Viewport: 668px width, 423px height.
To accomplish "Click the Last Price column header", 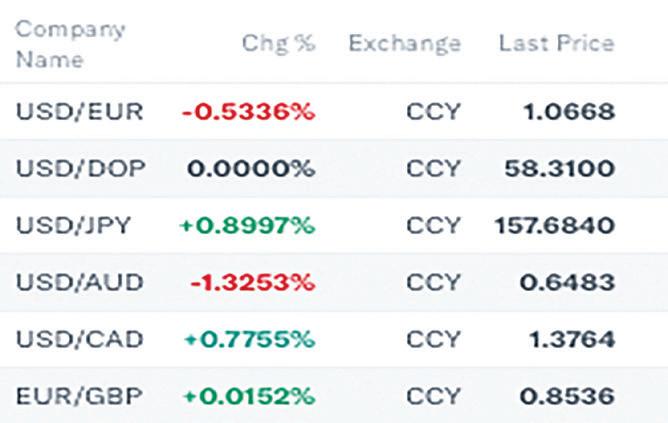I will tap(557, 43).
